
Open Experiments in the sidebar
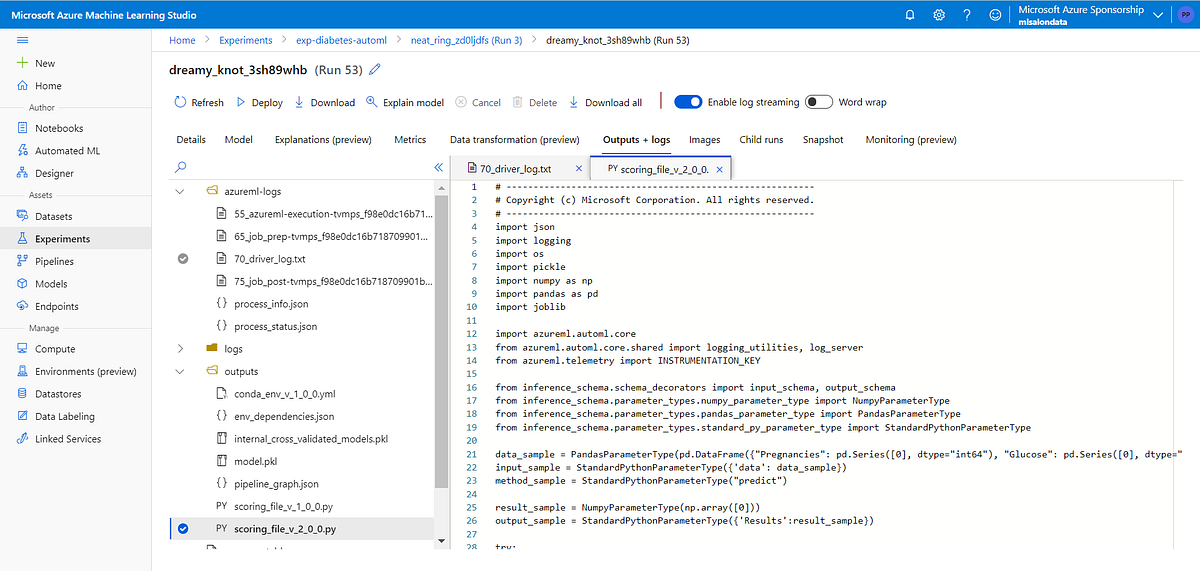tap(62, 239)
